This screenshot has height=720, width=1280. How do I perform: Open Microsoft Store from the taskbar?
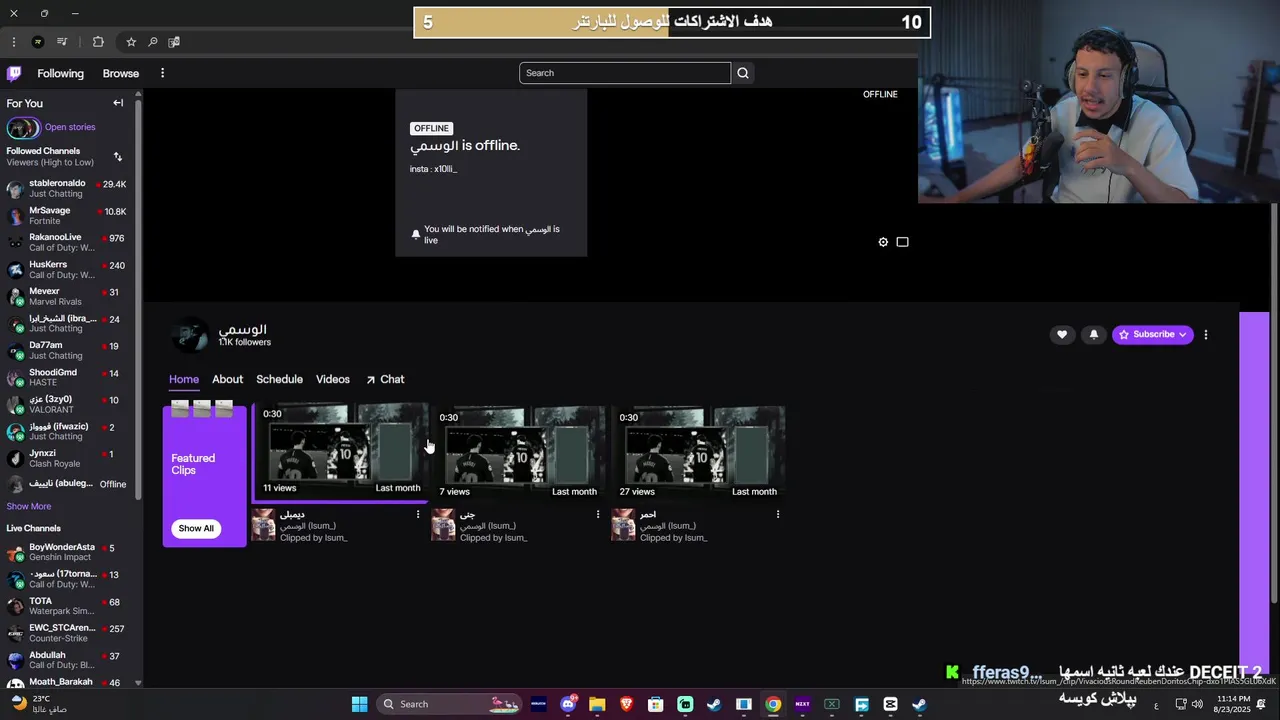pos(656,704)
